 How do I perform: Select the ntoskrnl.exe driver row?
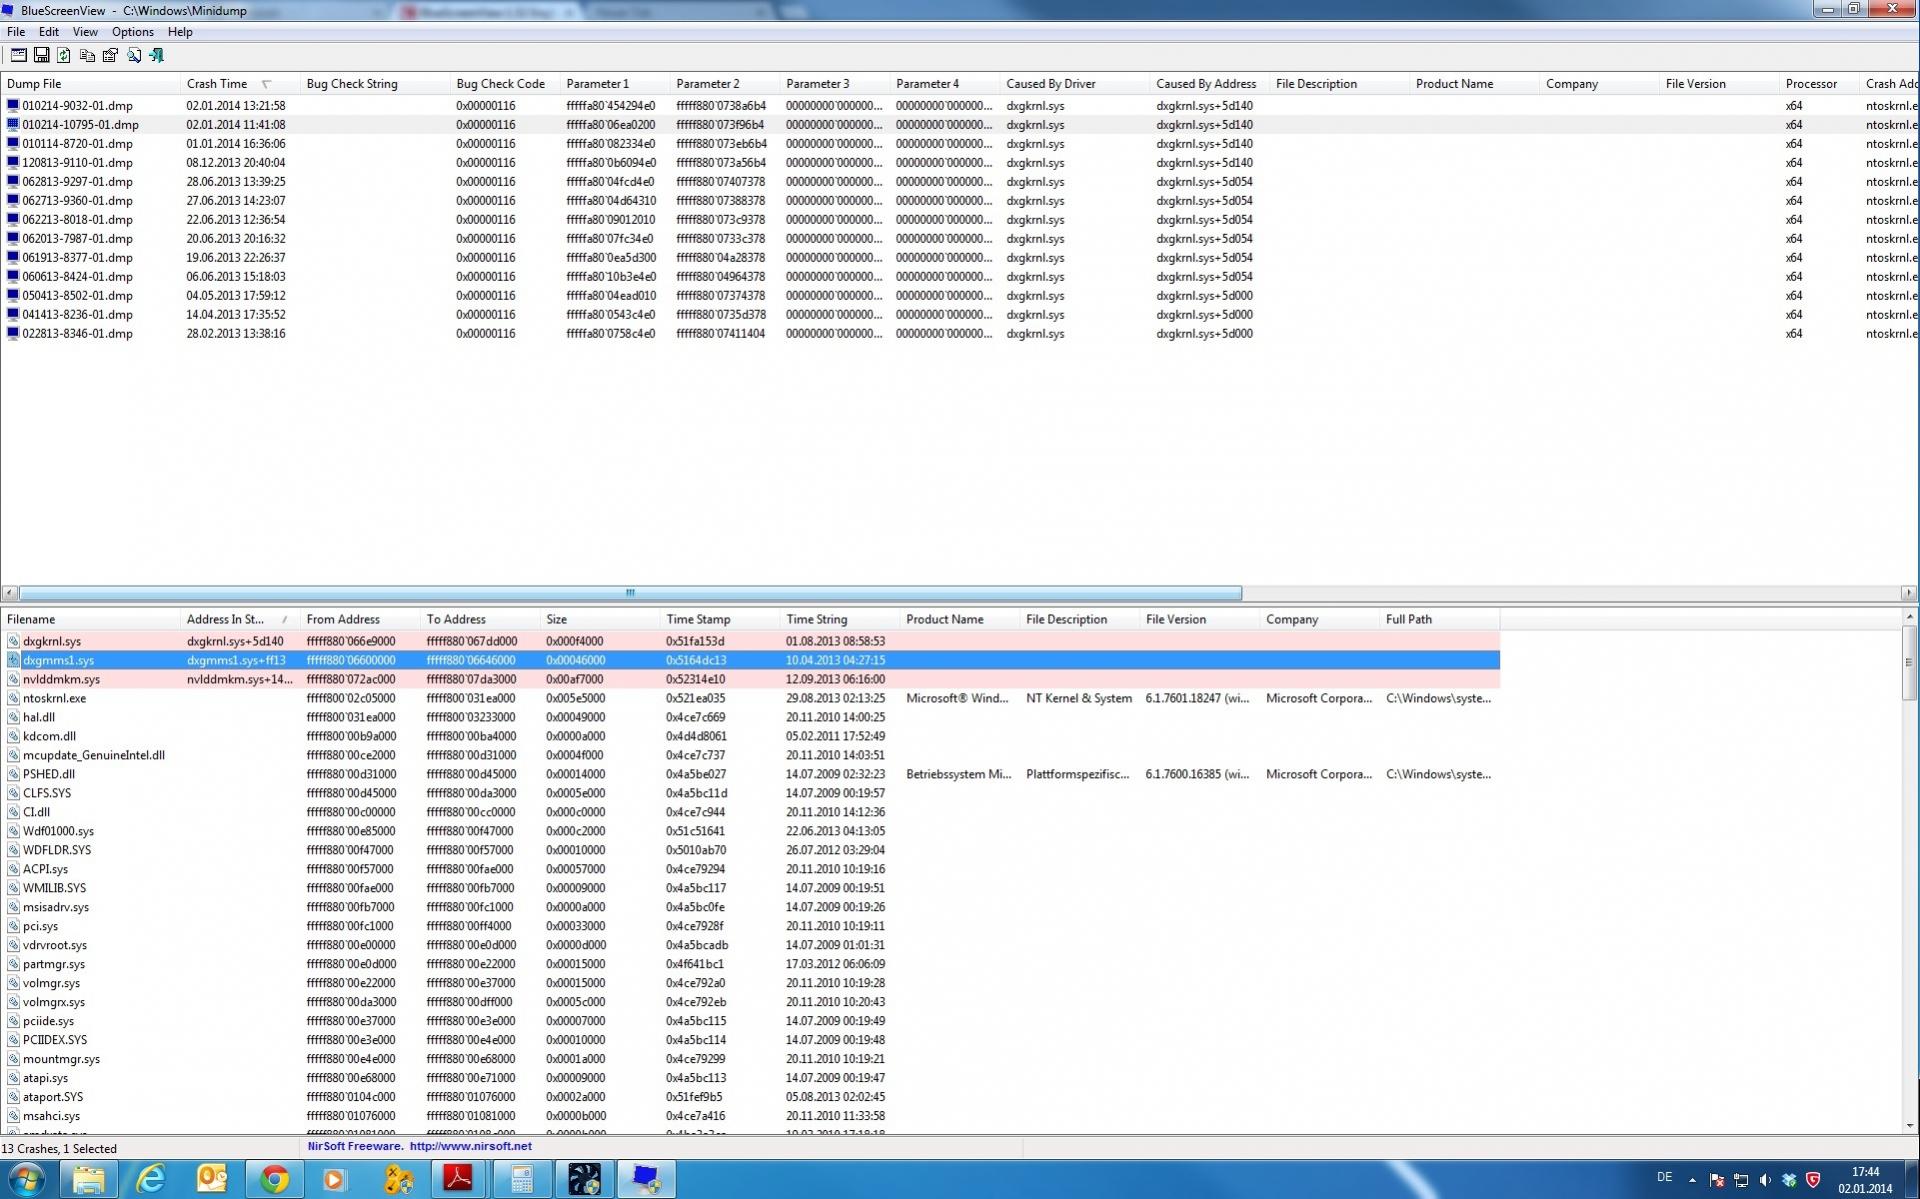[x=54, y=698]
